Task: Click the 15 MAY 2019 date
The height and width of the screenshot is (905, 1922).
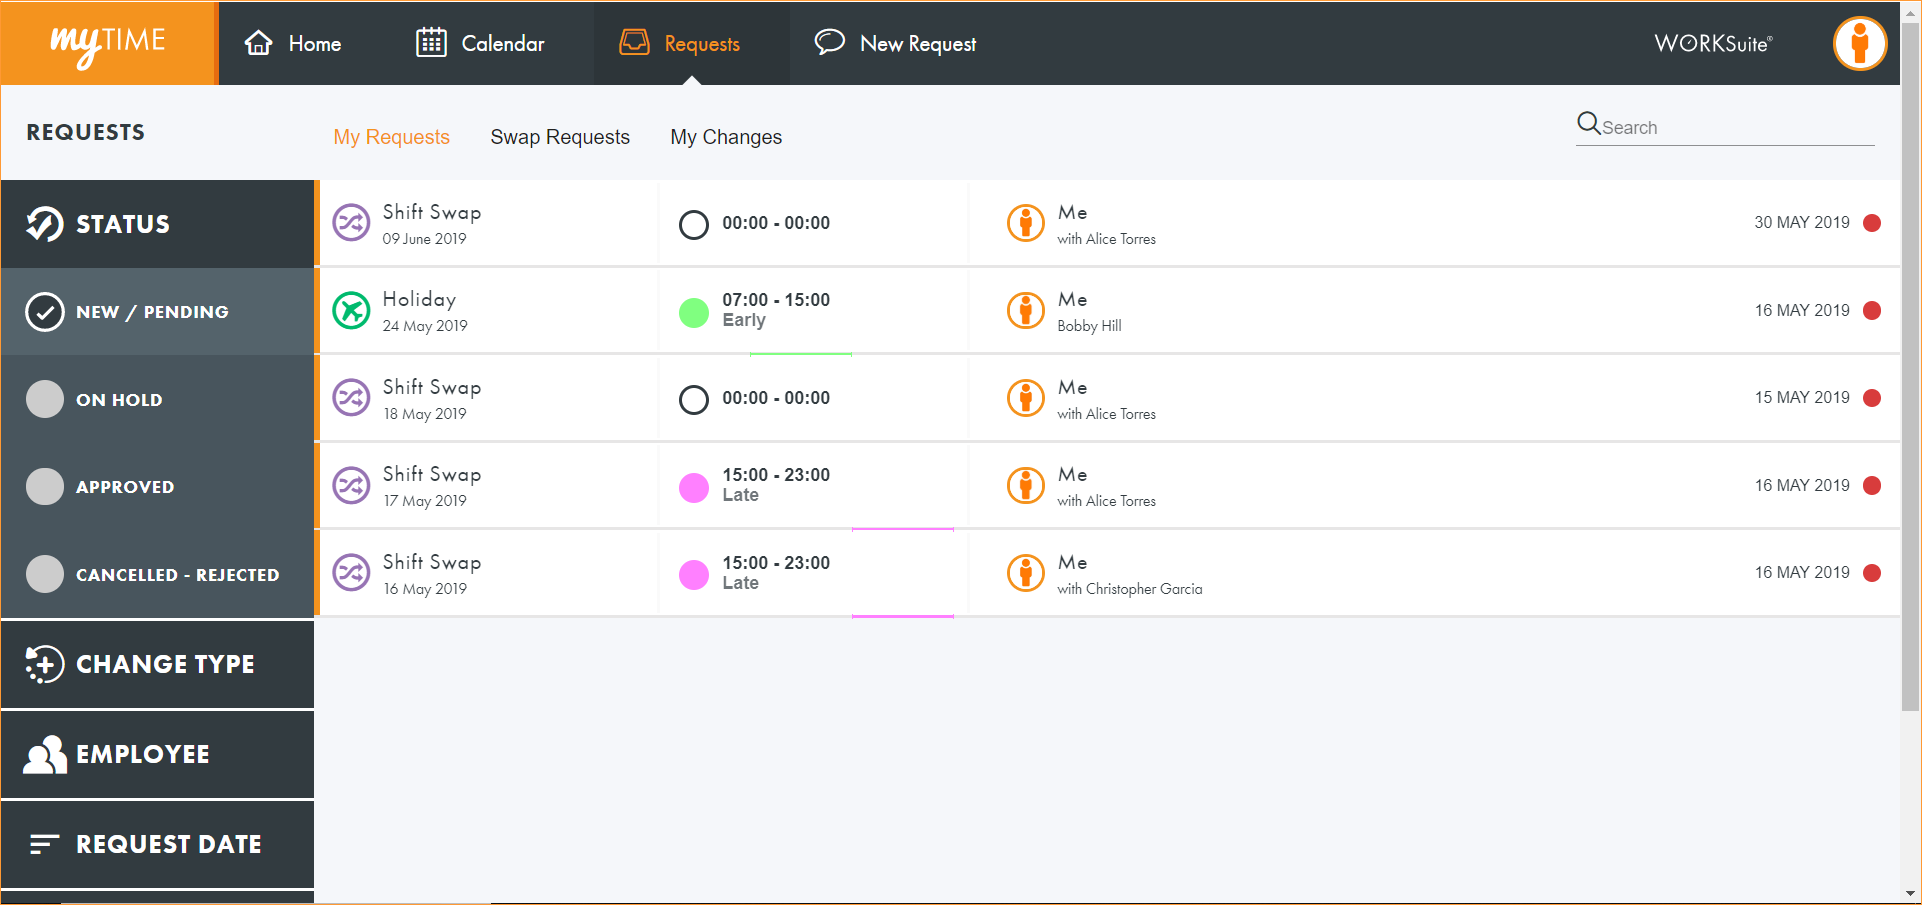Action: point(1802,398)
